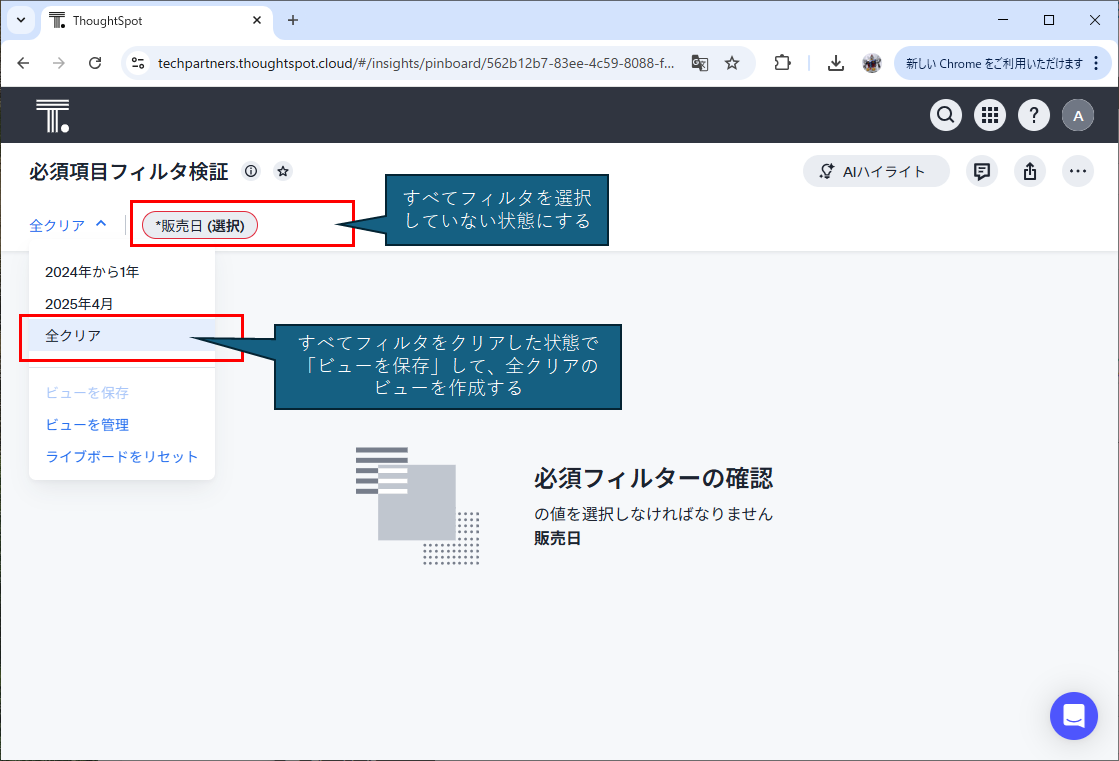Open the search magnifier icon
The height and width of the screenshot is (761, 1119).
coord(946,116)
